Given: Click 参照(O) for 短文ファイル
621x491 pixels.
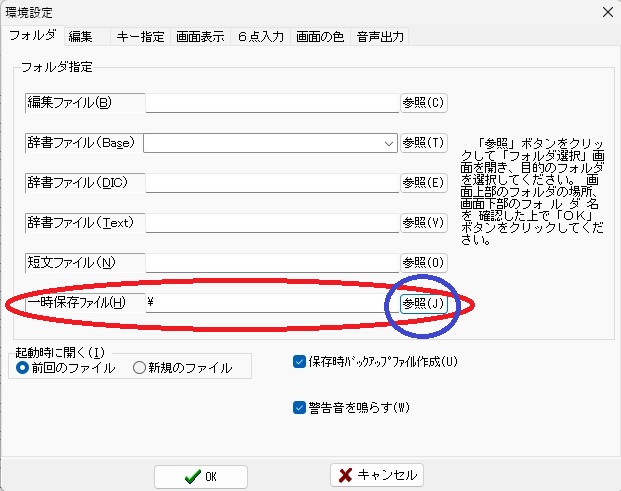Looking at the screenshot, I should tap(423, 262).
